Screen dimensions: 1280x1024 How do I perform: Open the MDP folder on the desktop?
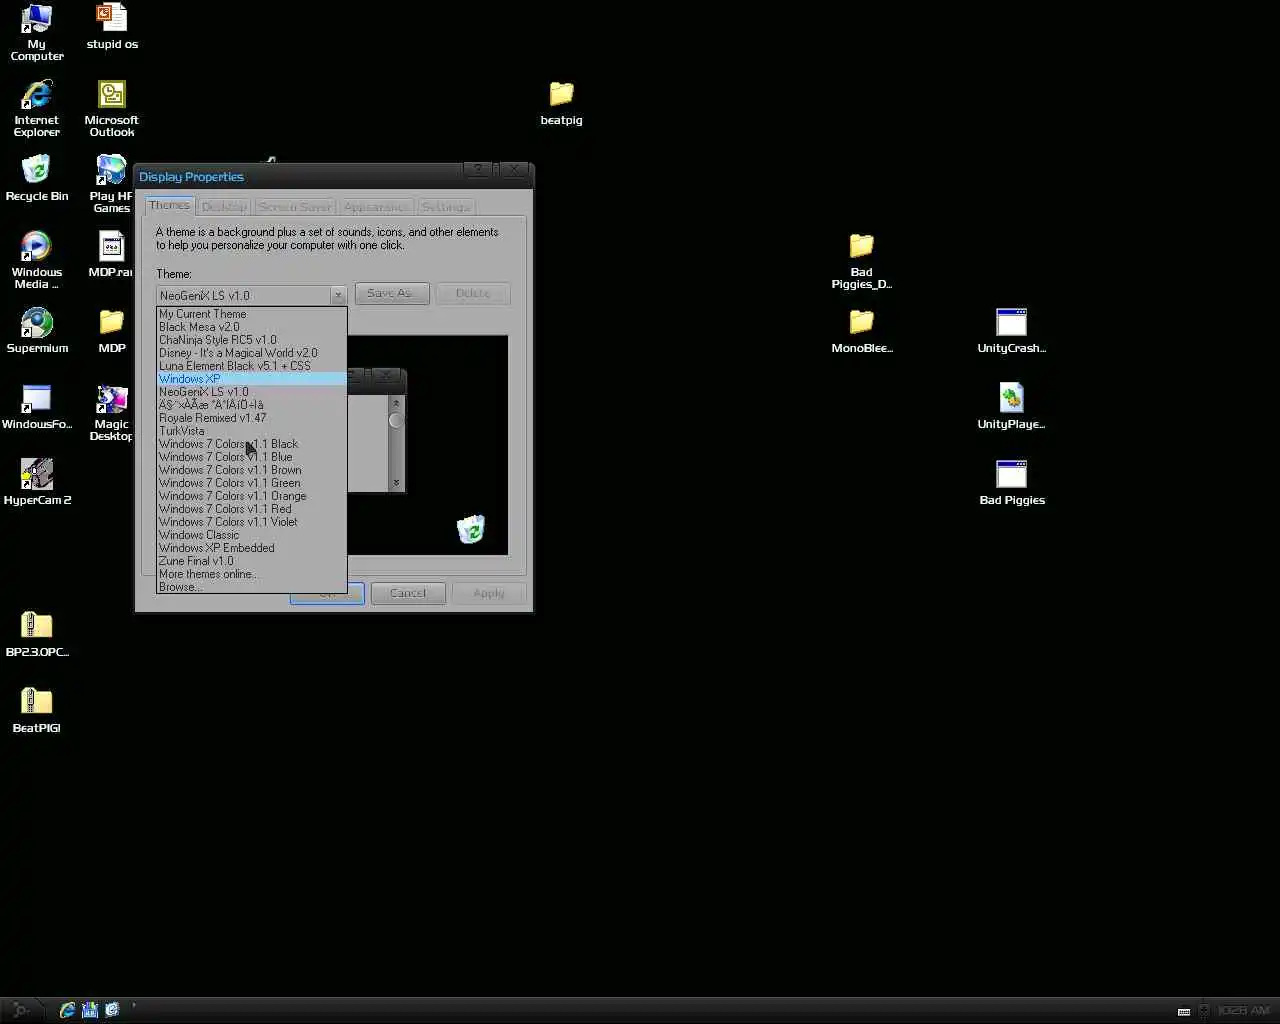(x=112, y=331)
